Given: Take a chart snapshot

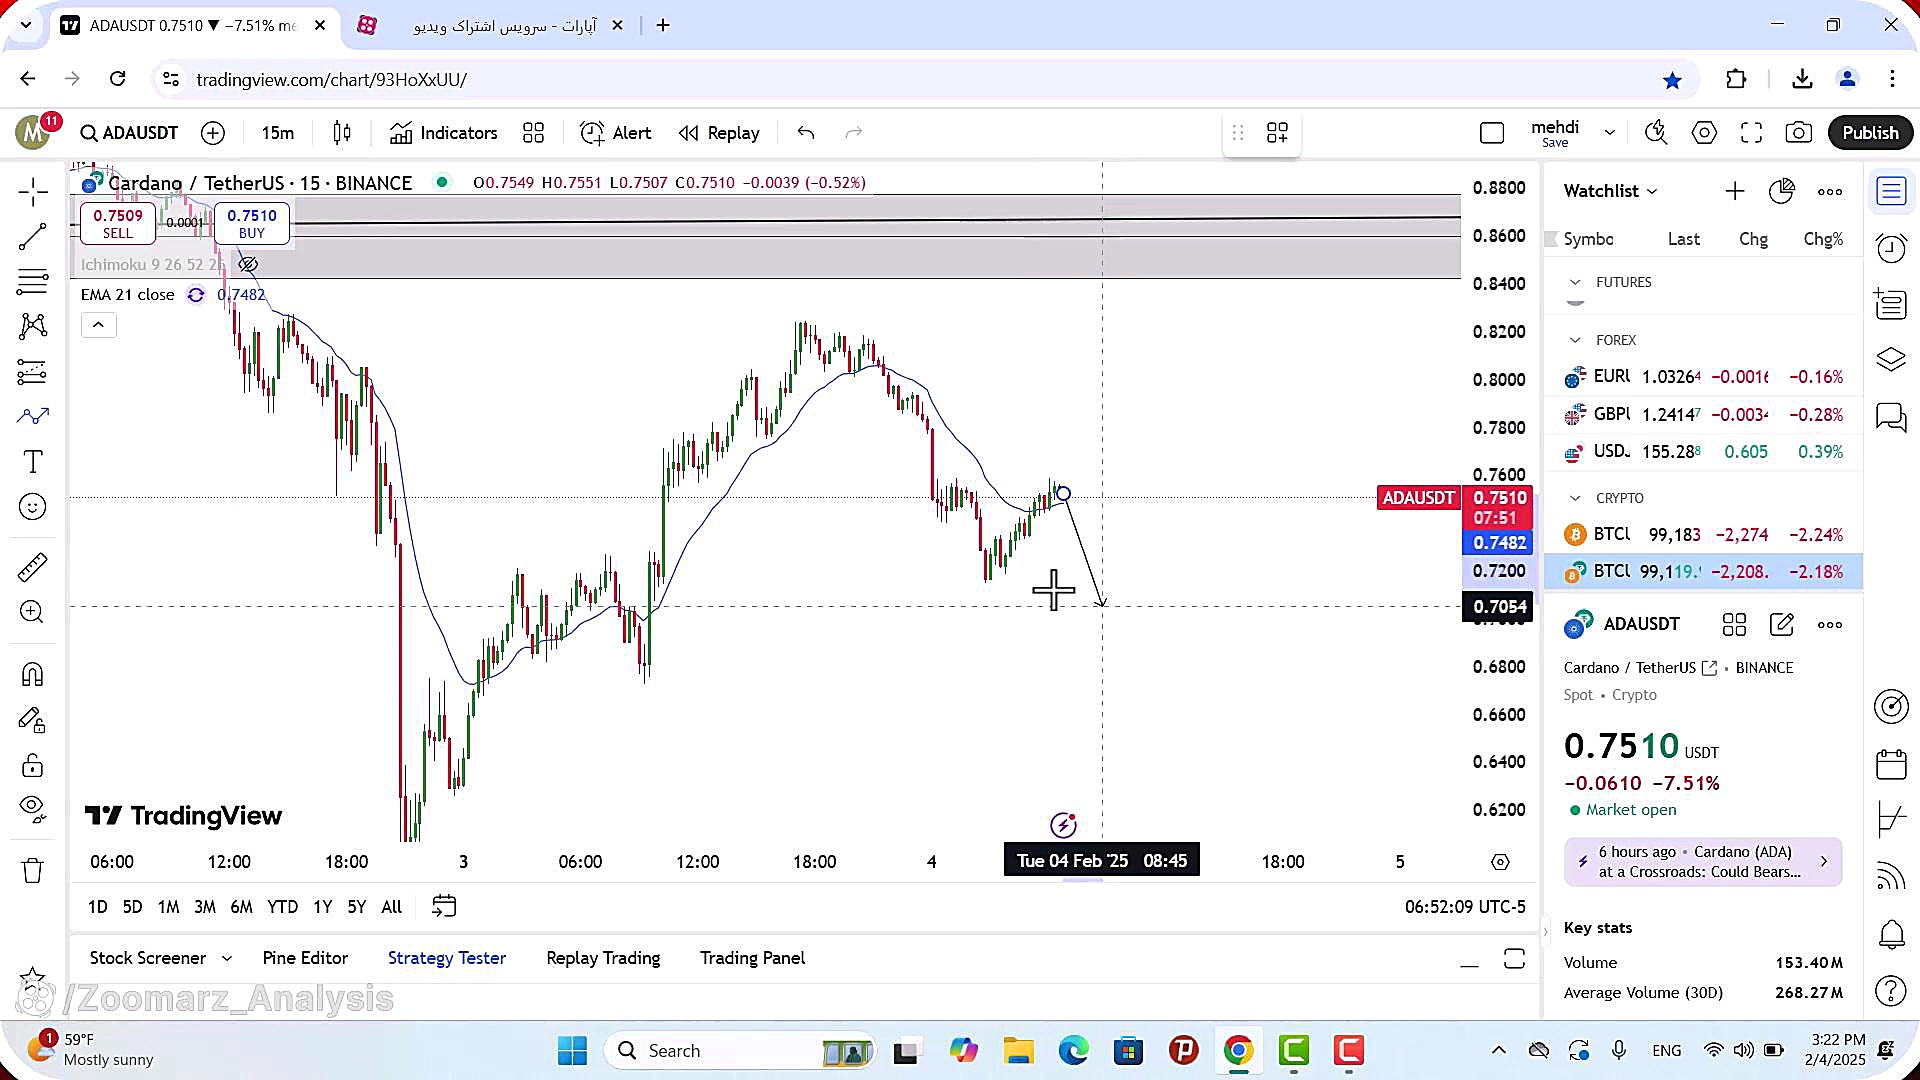Looking at the screenshot, I should 1798,133.
